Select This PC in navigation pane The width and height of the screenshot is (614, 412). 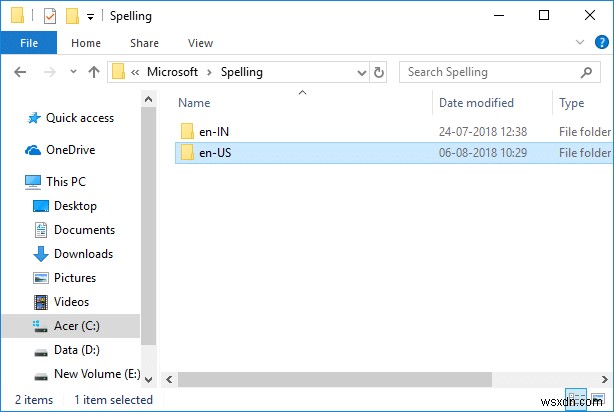tap(66, 182)
